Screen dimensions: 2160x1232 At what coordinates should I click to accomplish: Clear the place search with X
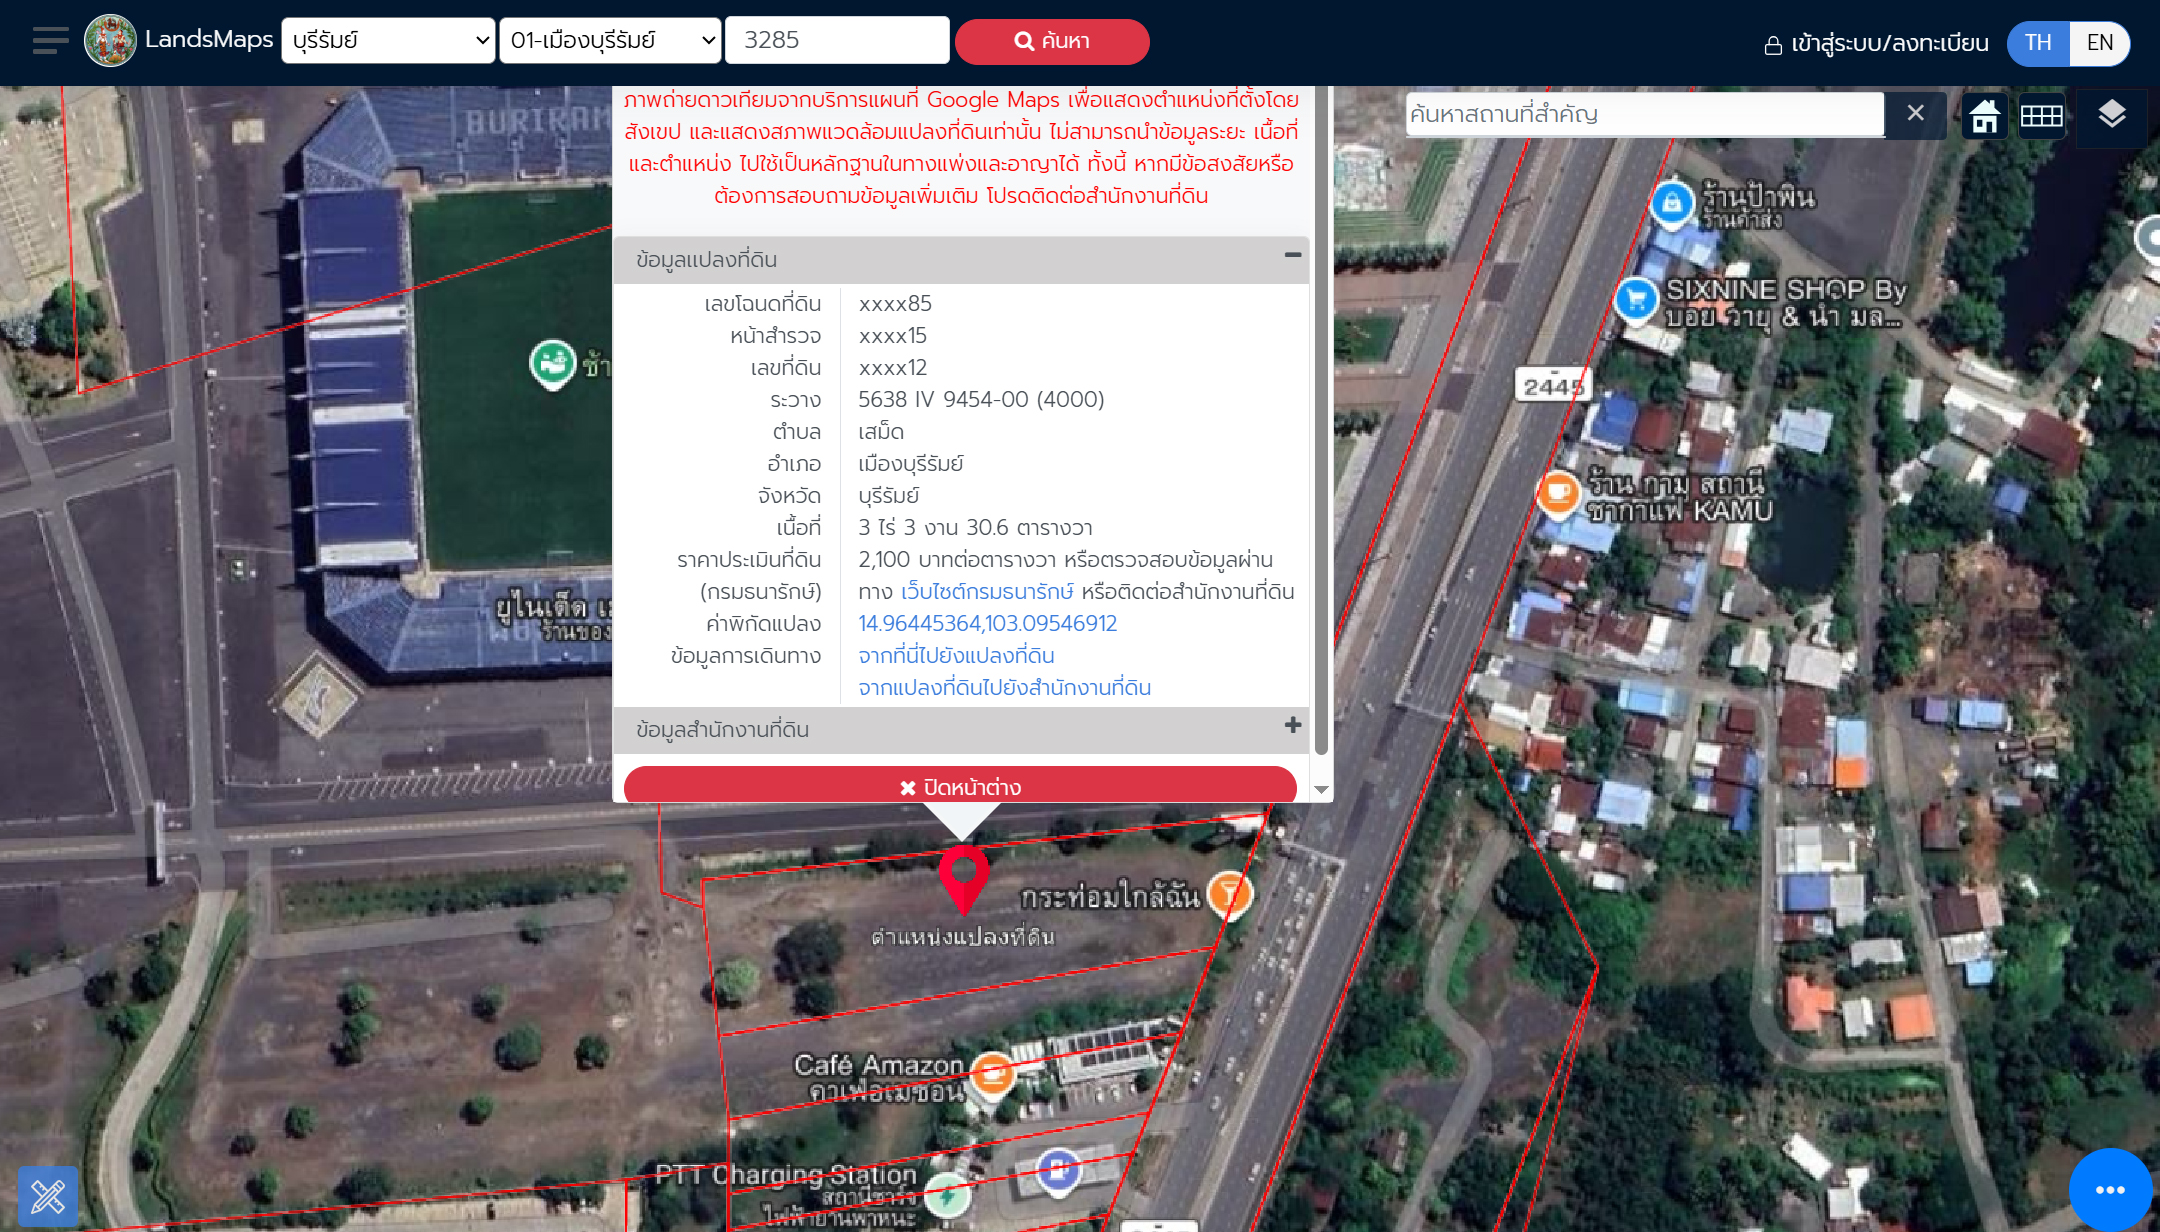point(1915,114)
